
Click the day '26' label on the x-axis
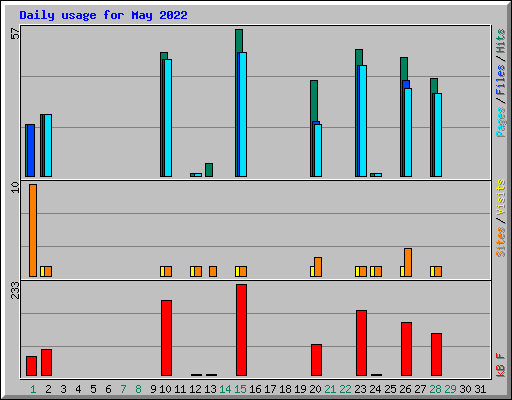pos(405,389)
